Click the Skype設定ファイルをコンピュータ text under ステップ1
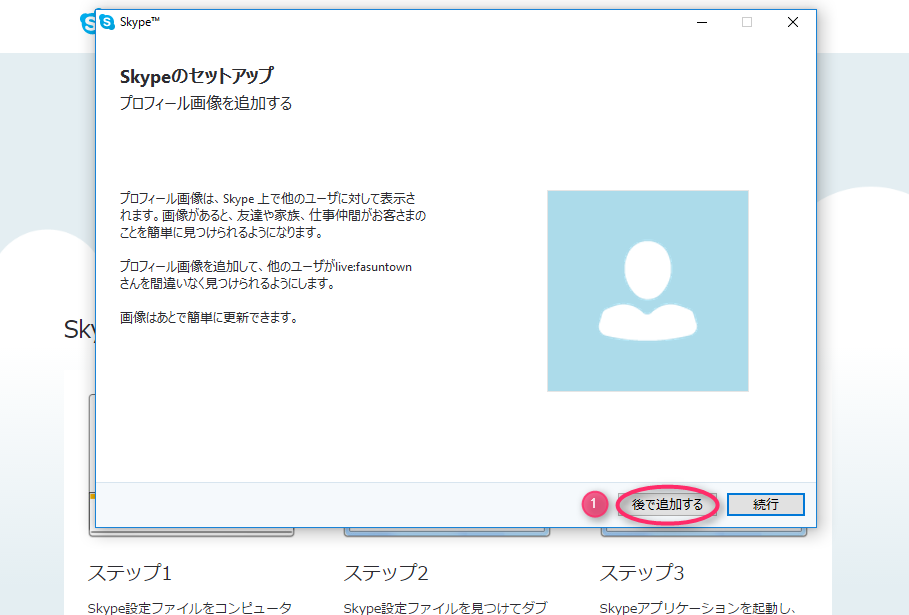This screenshot has height=615, width=909. point(190,607)
